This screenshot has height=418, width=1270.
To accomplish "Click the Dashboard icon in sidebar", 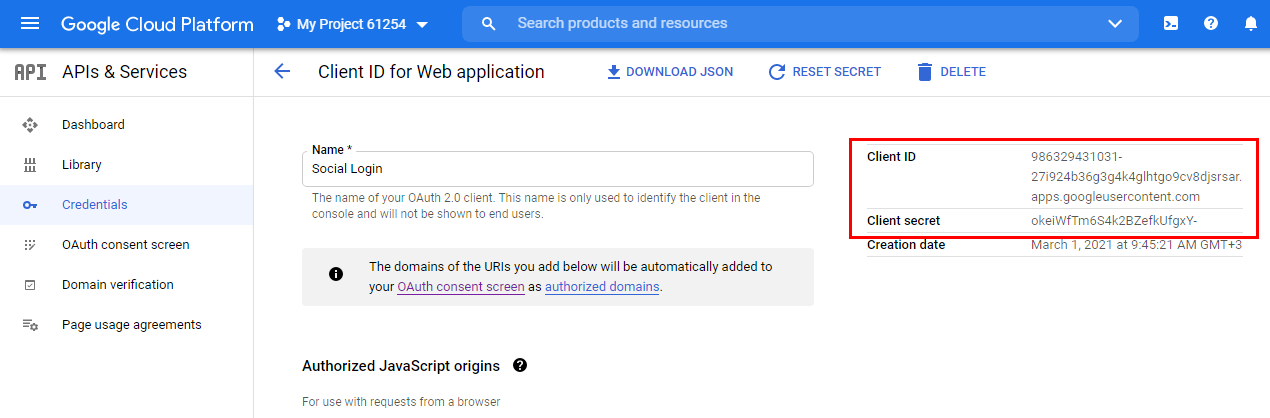I will (x=30, y=125).
